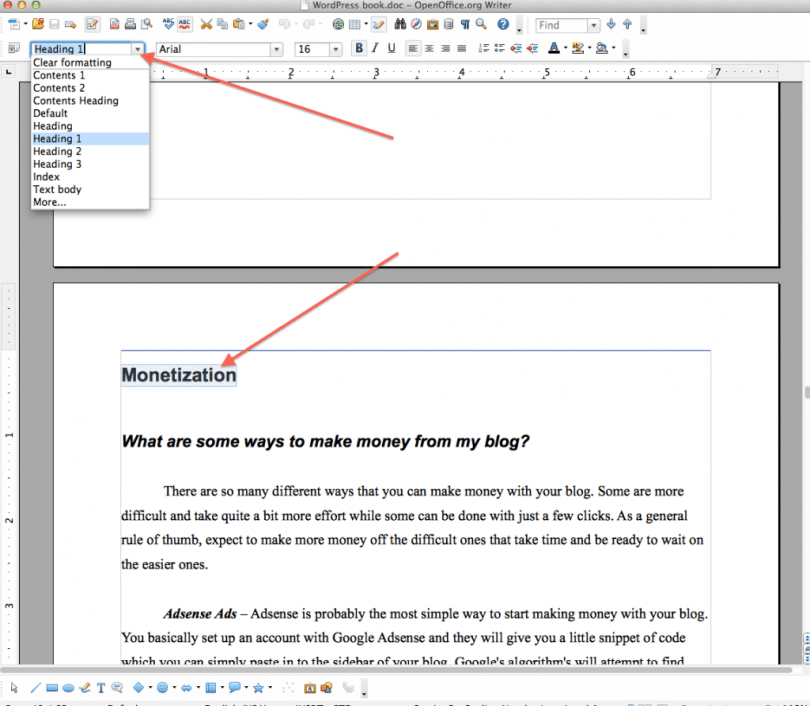Open Data Sources cylinder icon

tap(448, 24)
